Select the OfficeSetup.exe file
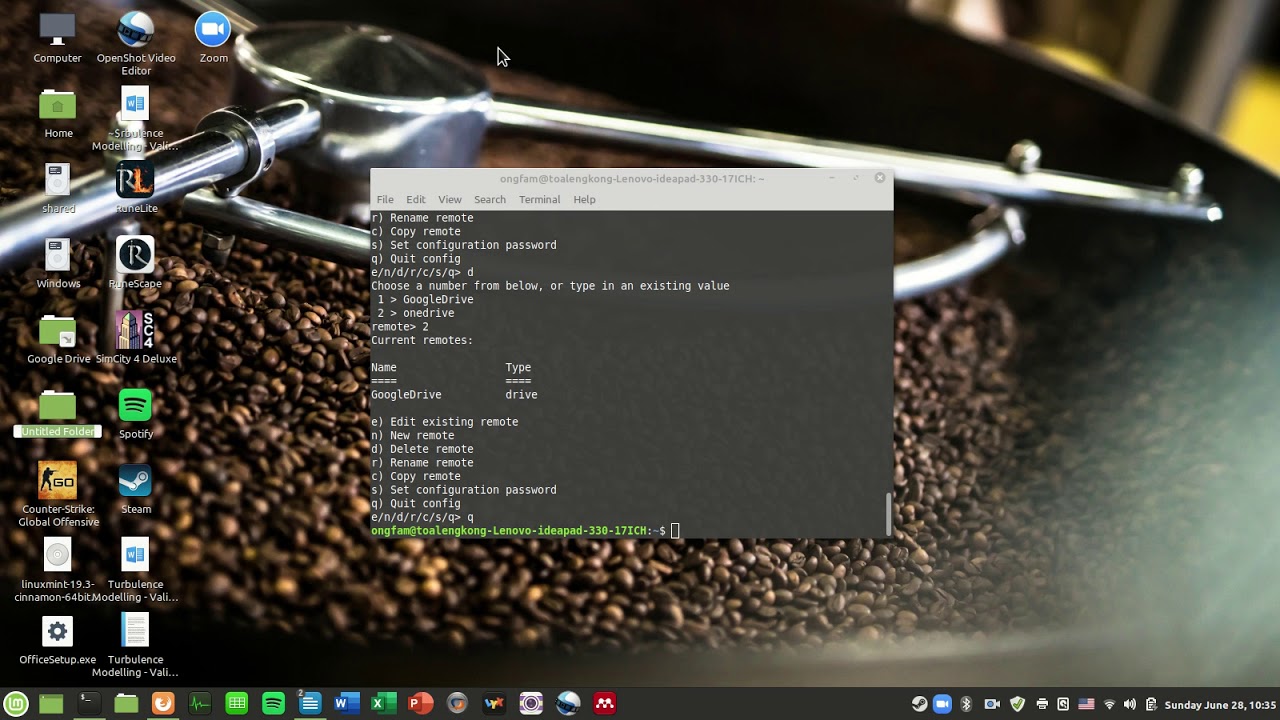This screenshot has height=720, width=1280. pyautogui.click(x=57, y=640)
